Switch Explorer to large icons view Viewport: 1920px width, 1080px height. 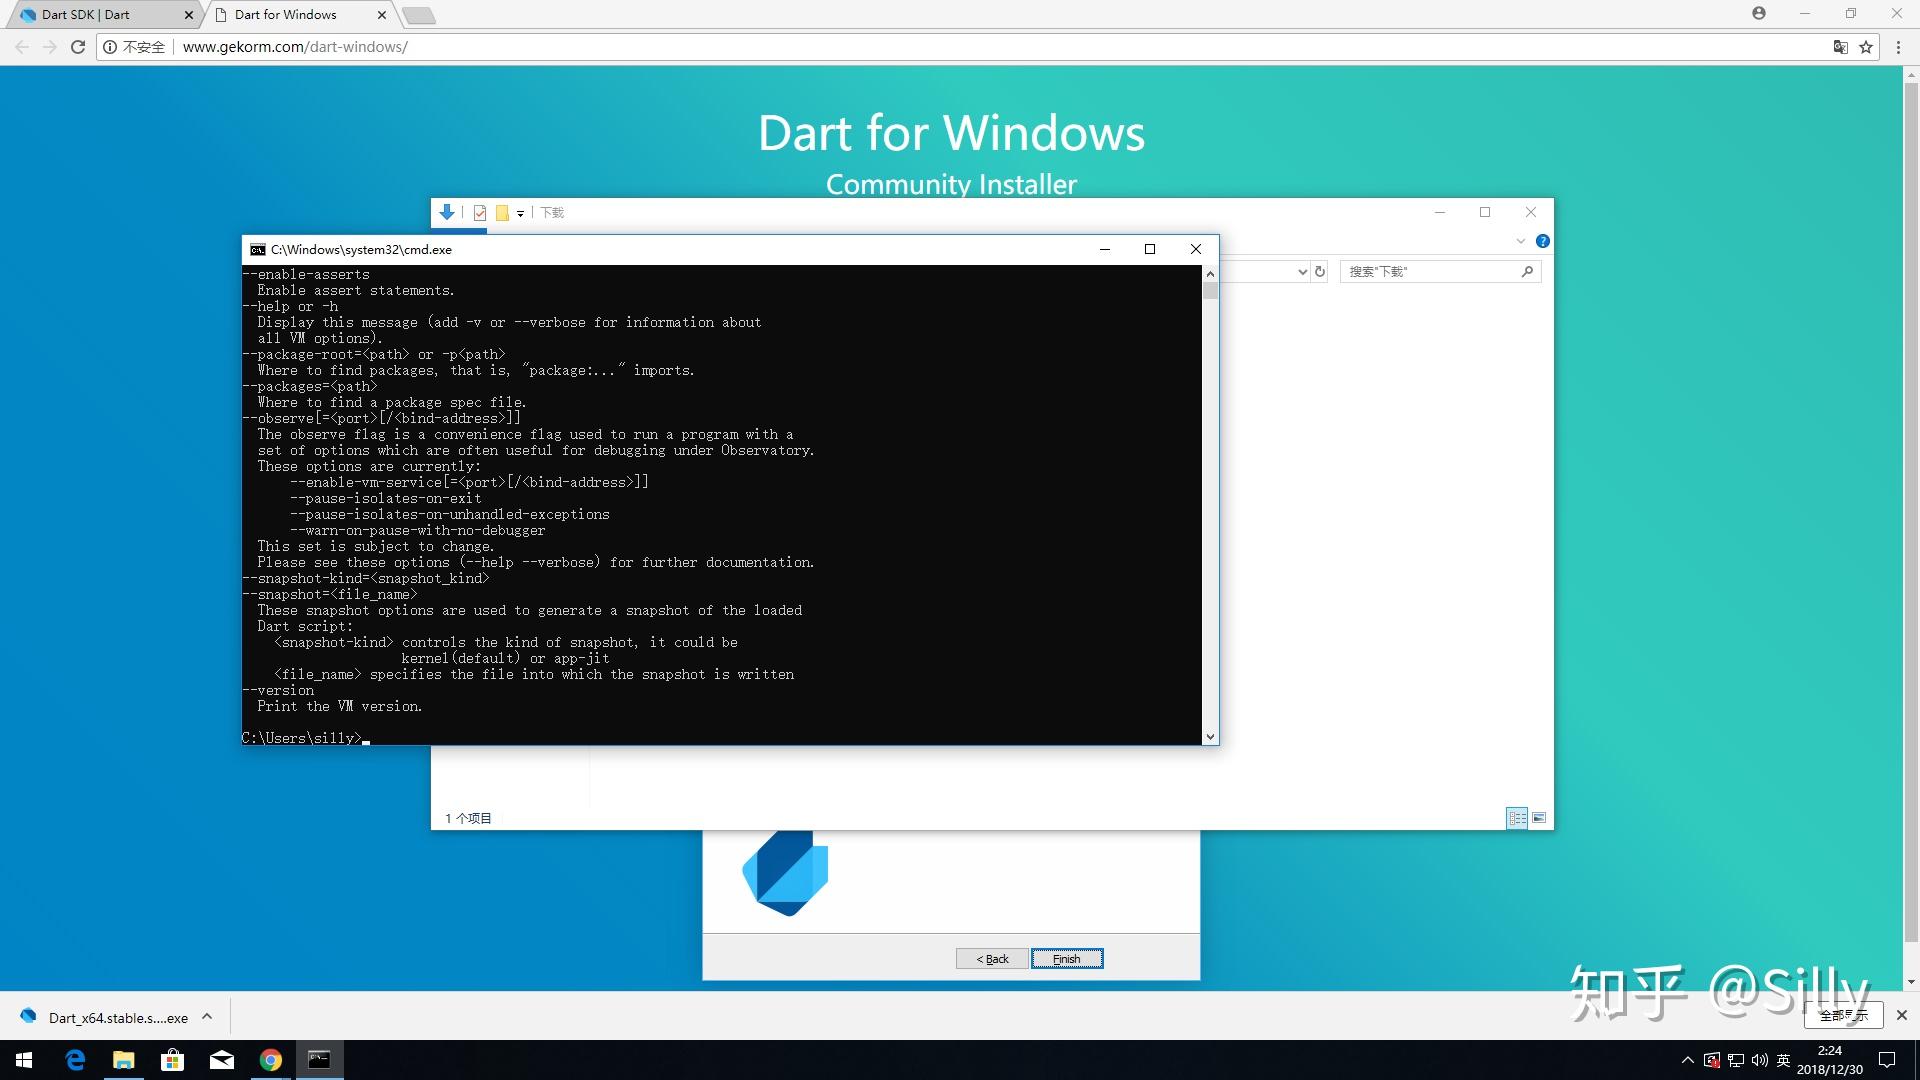click(1539, 818)
